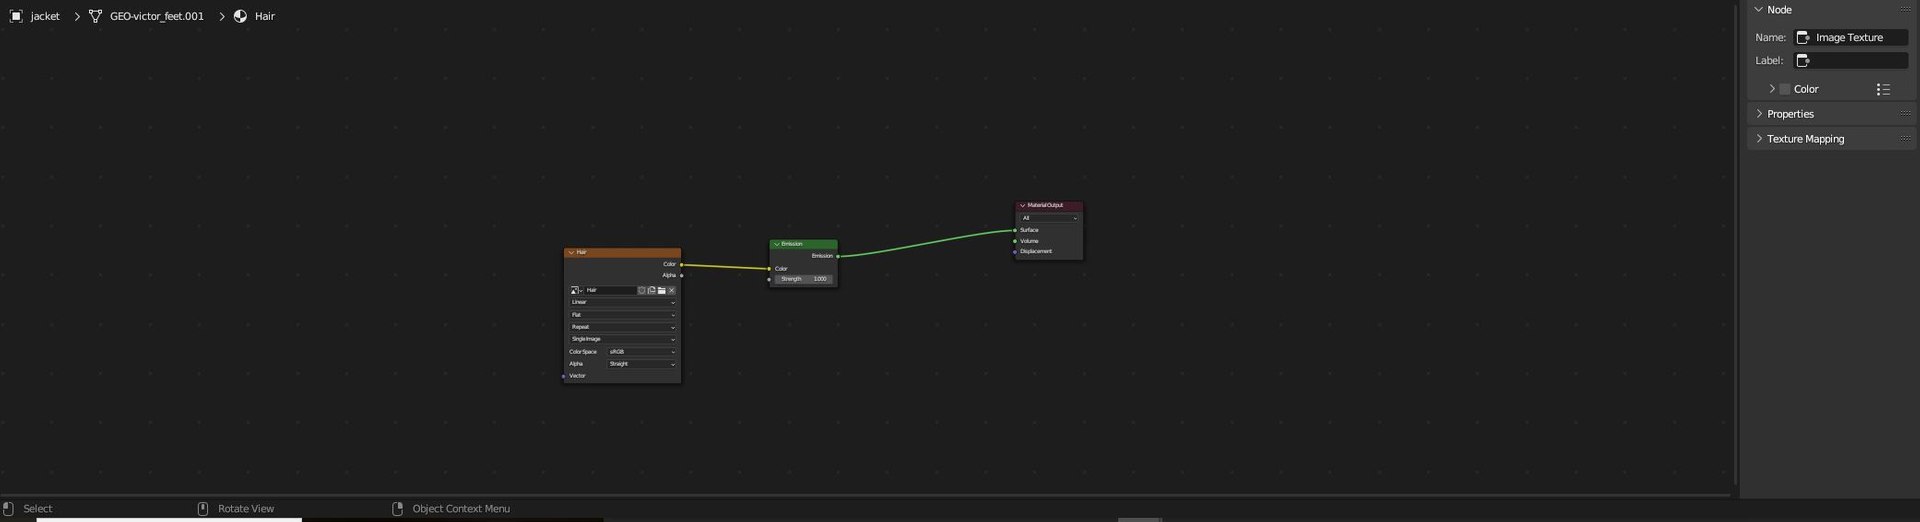Collapse the Material Output node
The image size is (1920, 522).
[x=1022, y=205]
